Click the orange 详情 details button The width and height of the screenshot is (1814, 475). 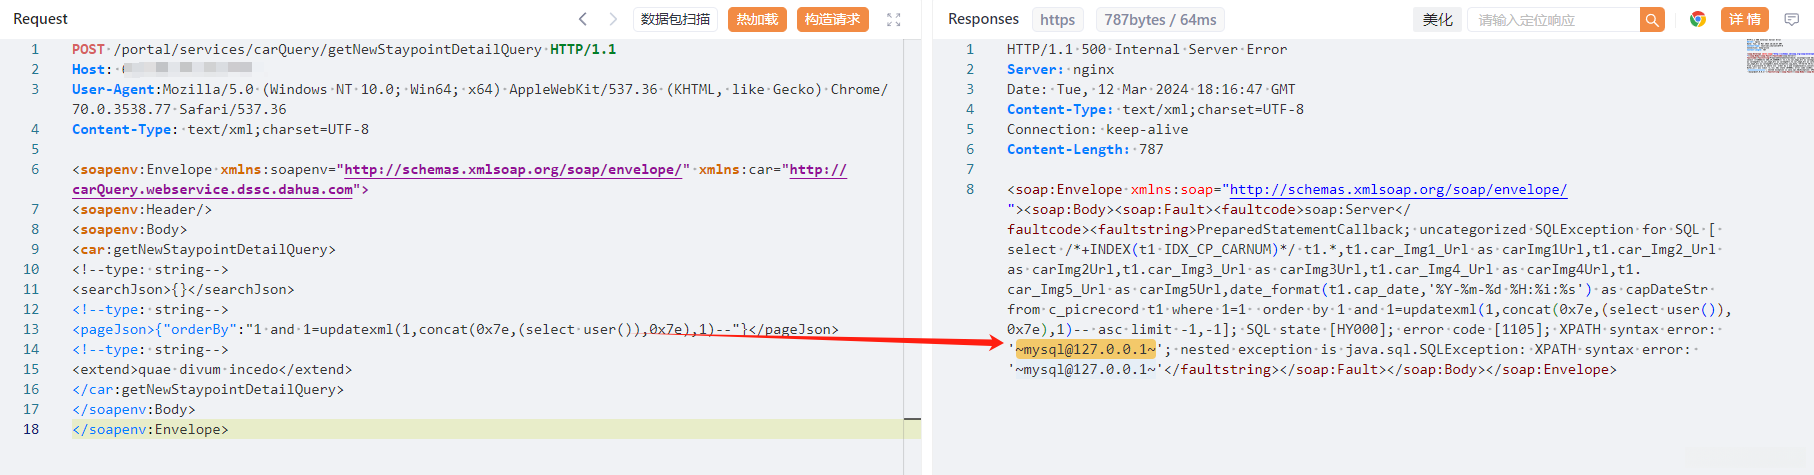coord(1745,19)
